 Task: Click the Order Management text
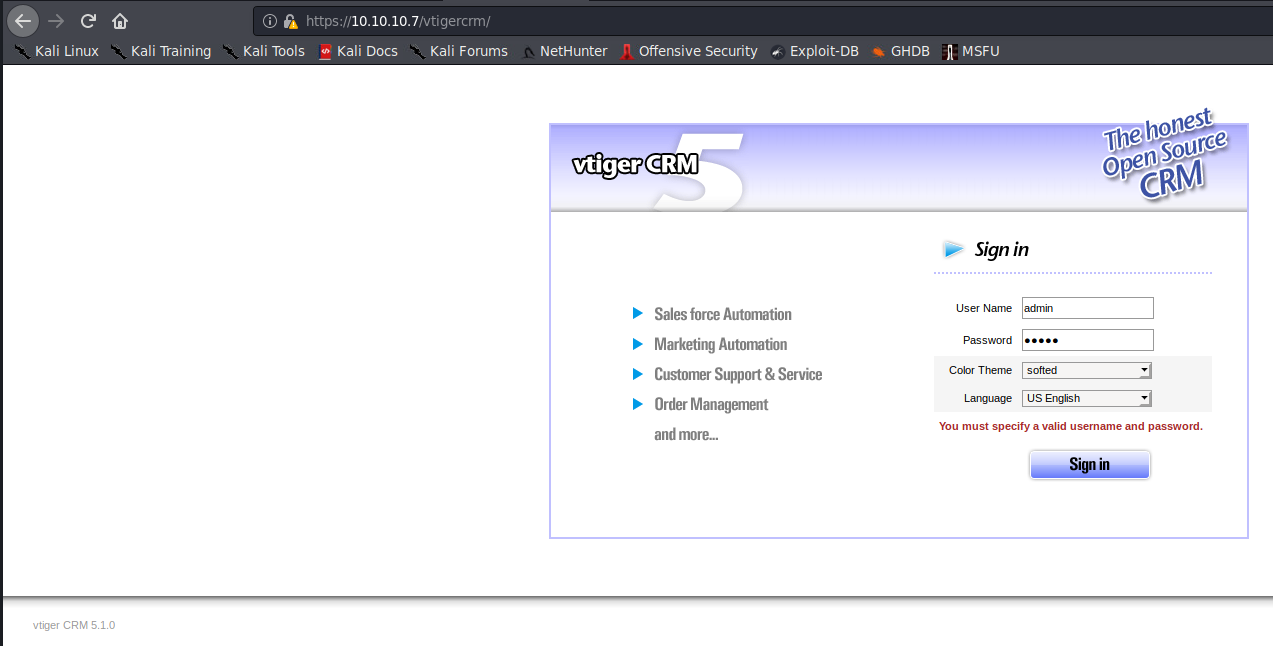tap(711, 404)
